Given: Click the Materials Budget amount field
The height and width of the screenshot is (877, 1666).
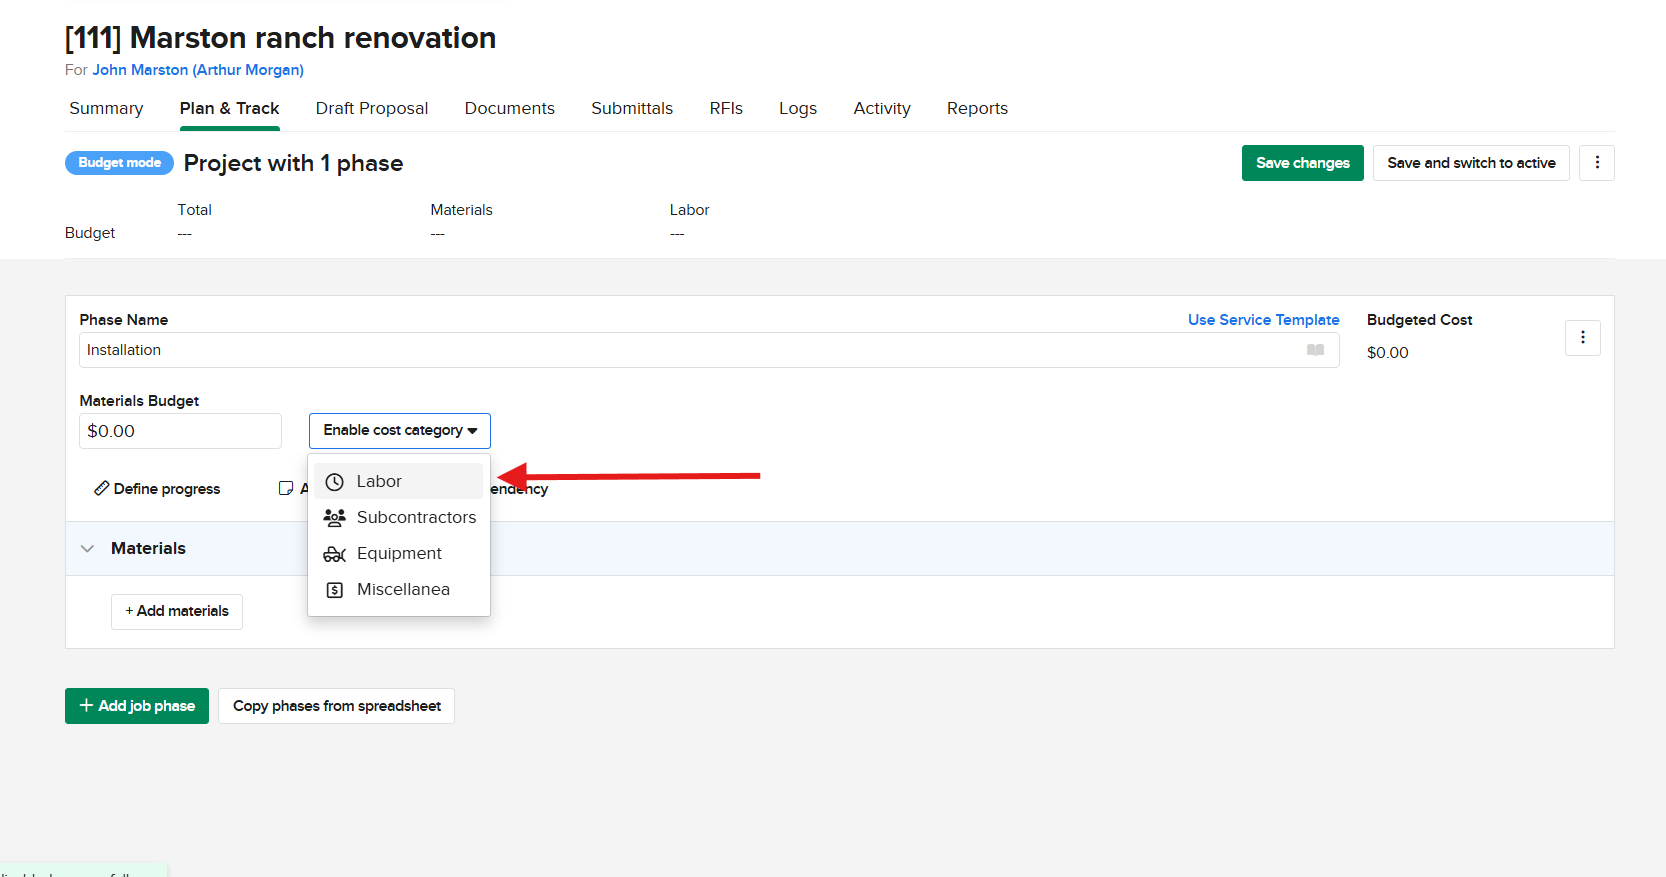Looking at the screenshot, I should pos(180,431).
